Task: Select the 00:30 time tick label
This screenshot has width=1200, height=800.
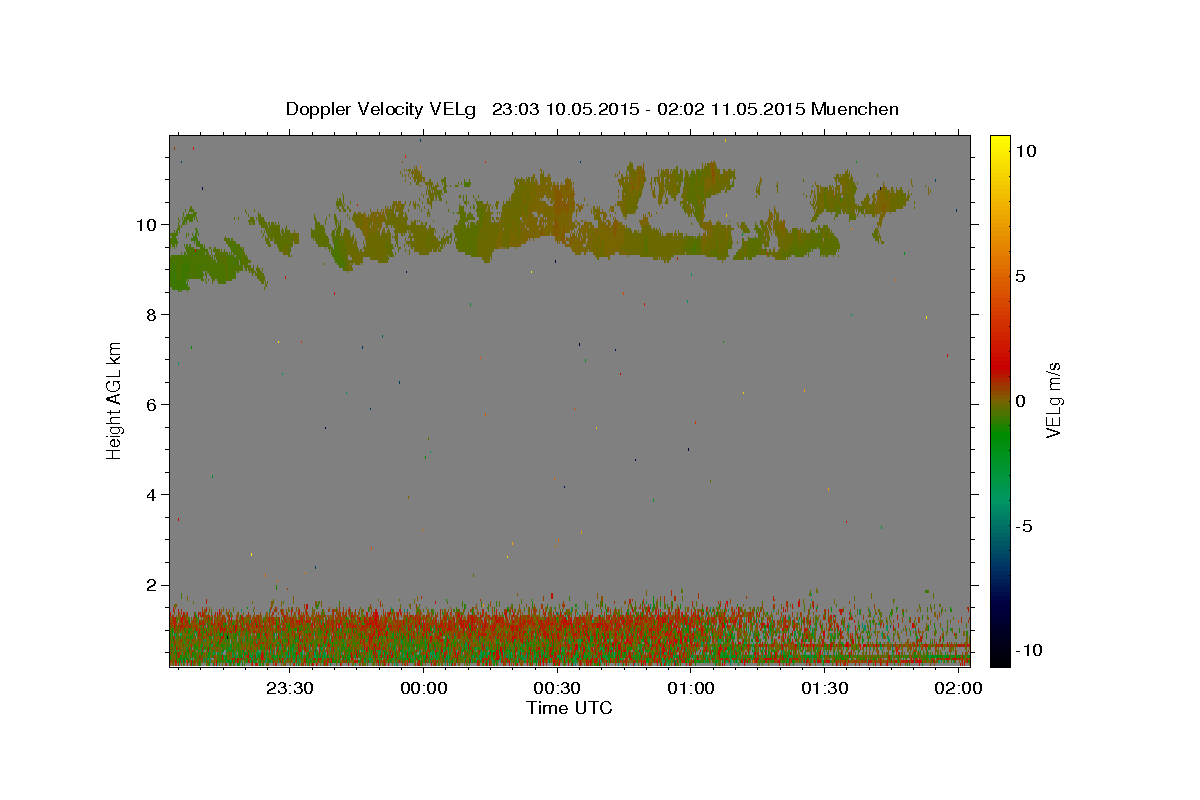Action: (557, 689)
